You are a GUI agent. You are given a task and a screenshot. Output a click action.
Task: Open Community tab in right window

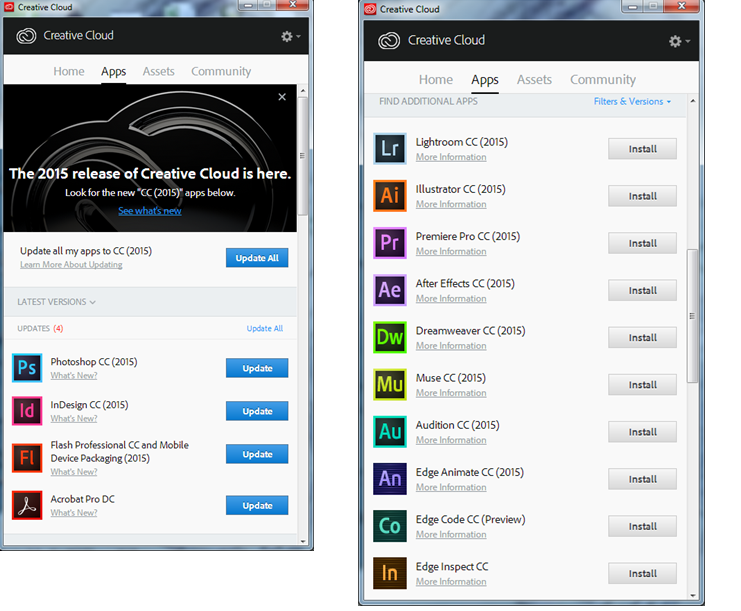coord(603,79)
